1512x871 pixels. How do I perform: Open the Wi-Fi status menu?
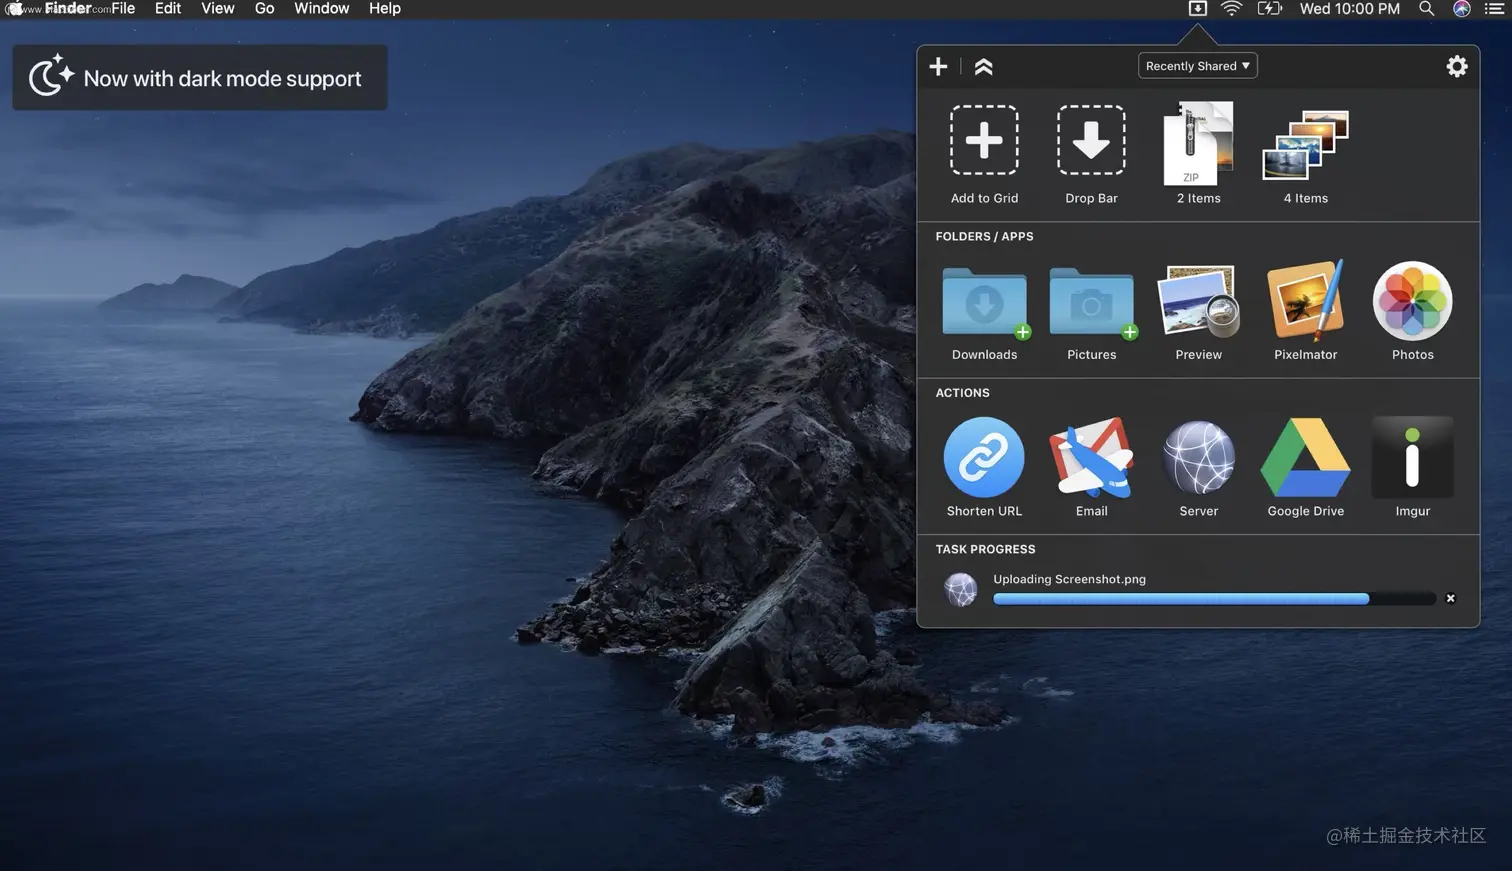point(1232,9)
